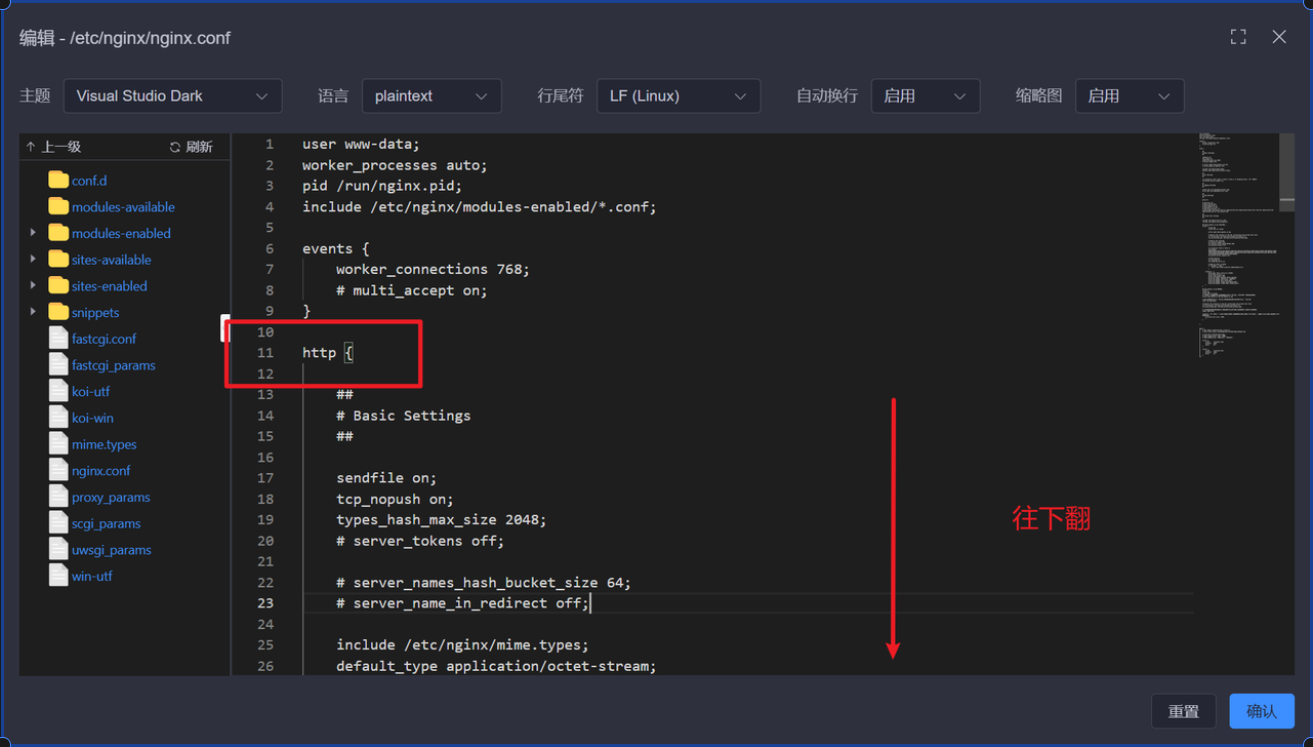Select the conf.d folder icon
Viewport: 1313px width, 747px height.
click(x=58, y=180)
